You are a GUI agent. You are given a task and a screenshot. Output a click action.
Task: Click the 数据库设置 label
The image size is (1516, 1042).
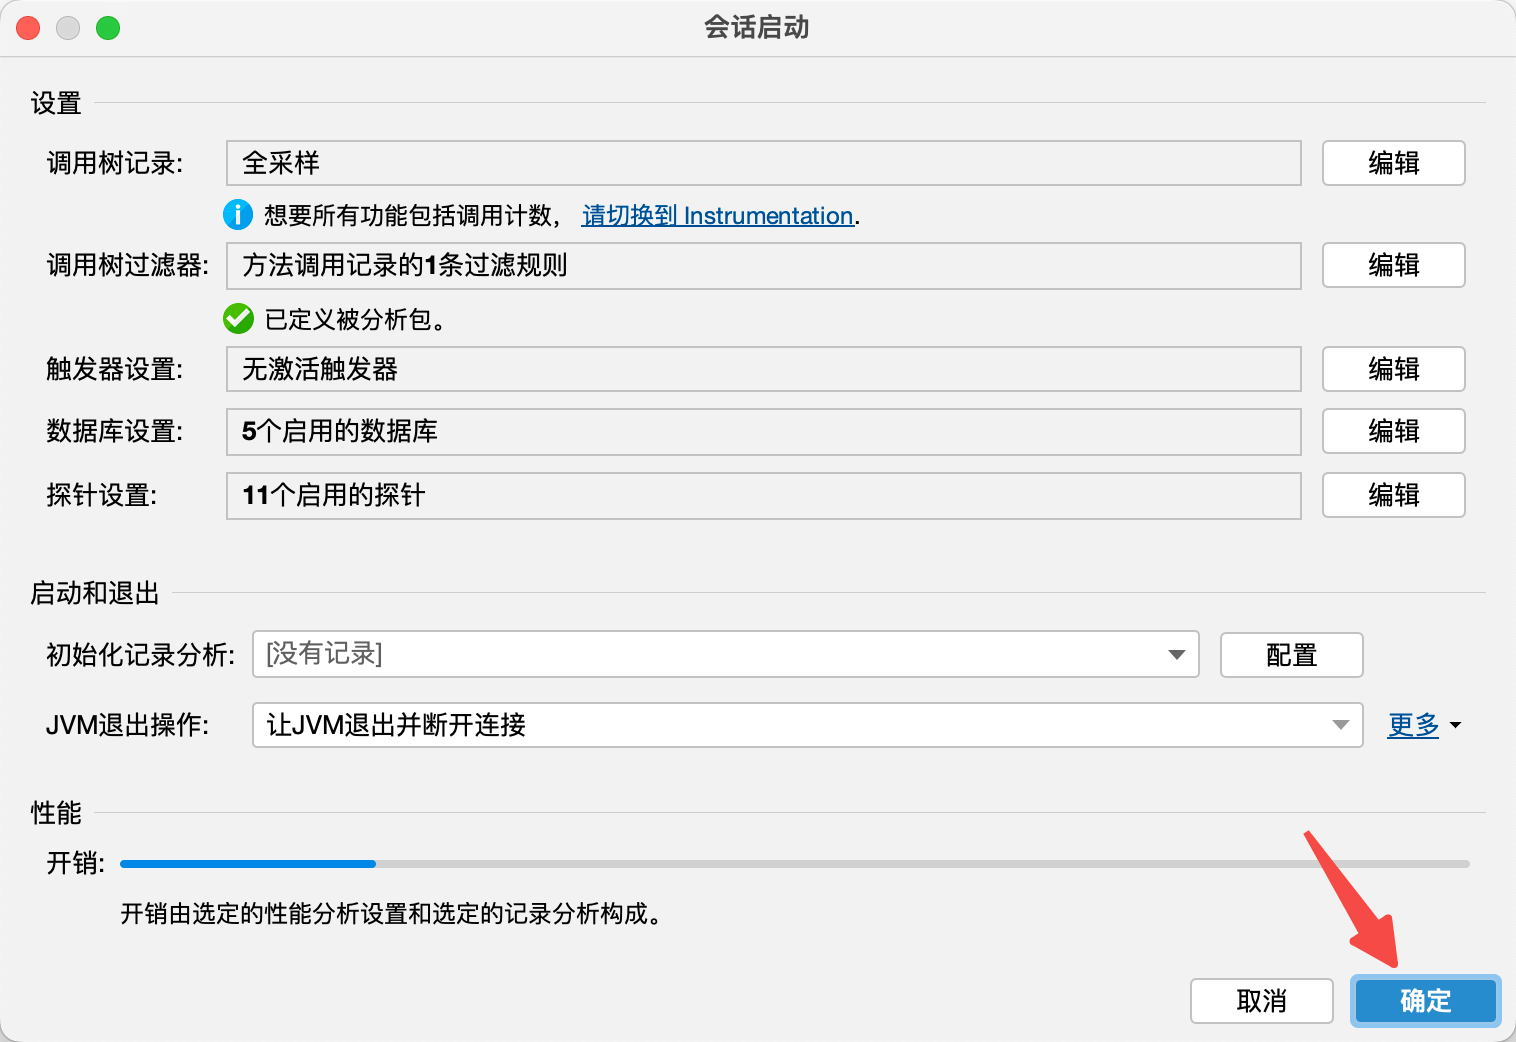[114, 432]
